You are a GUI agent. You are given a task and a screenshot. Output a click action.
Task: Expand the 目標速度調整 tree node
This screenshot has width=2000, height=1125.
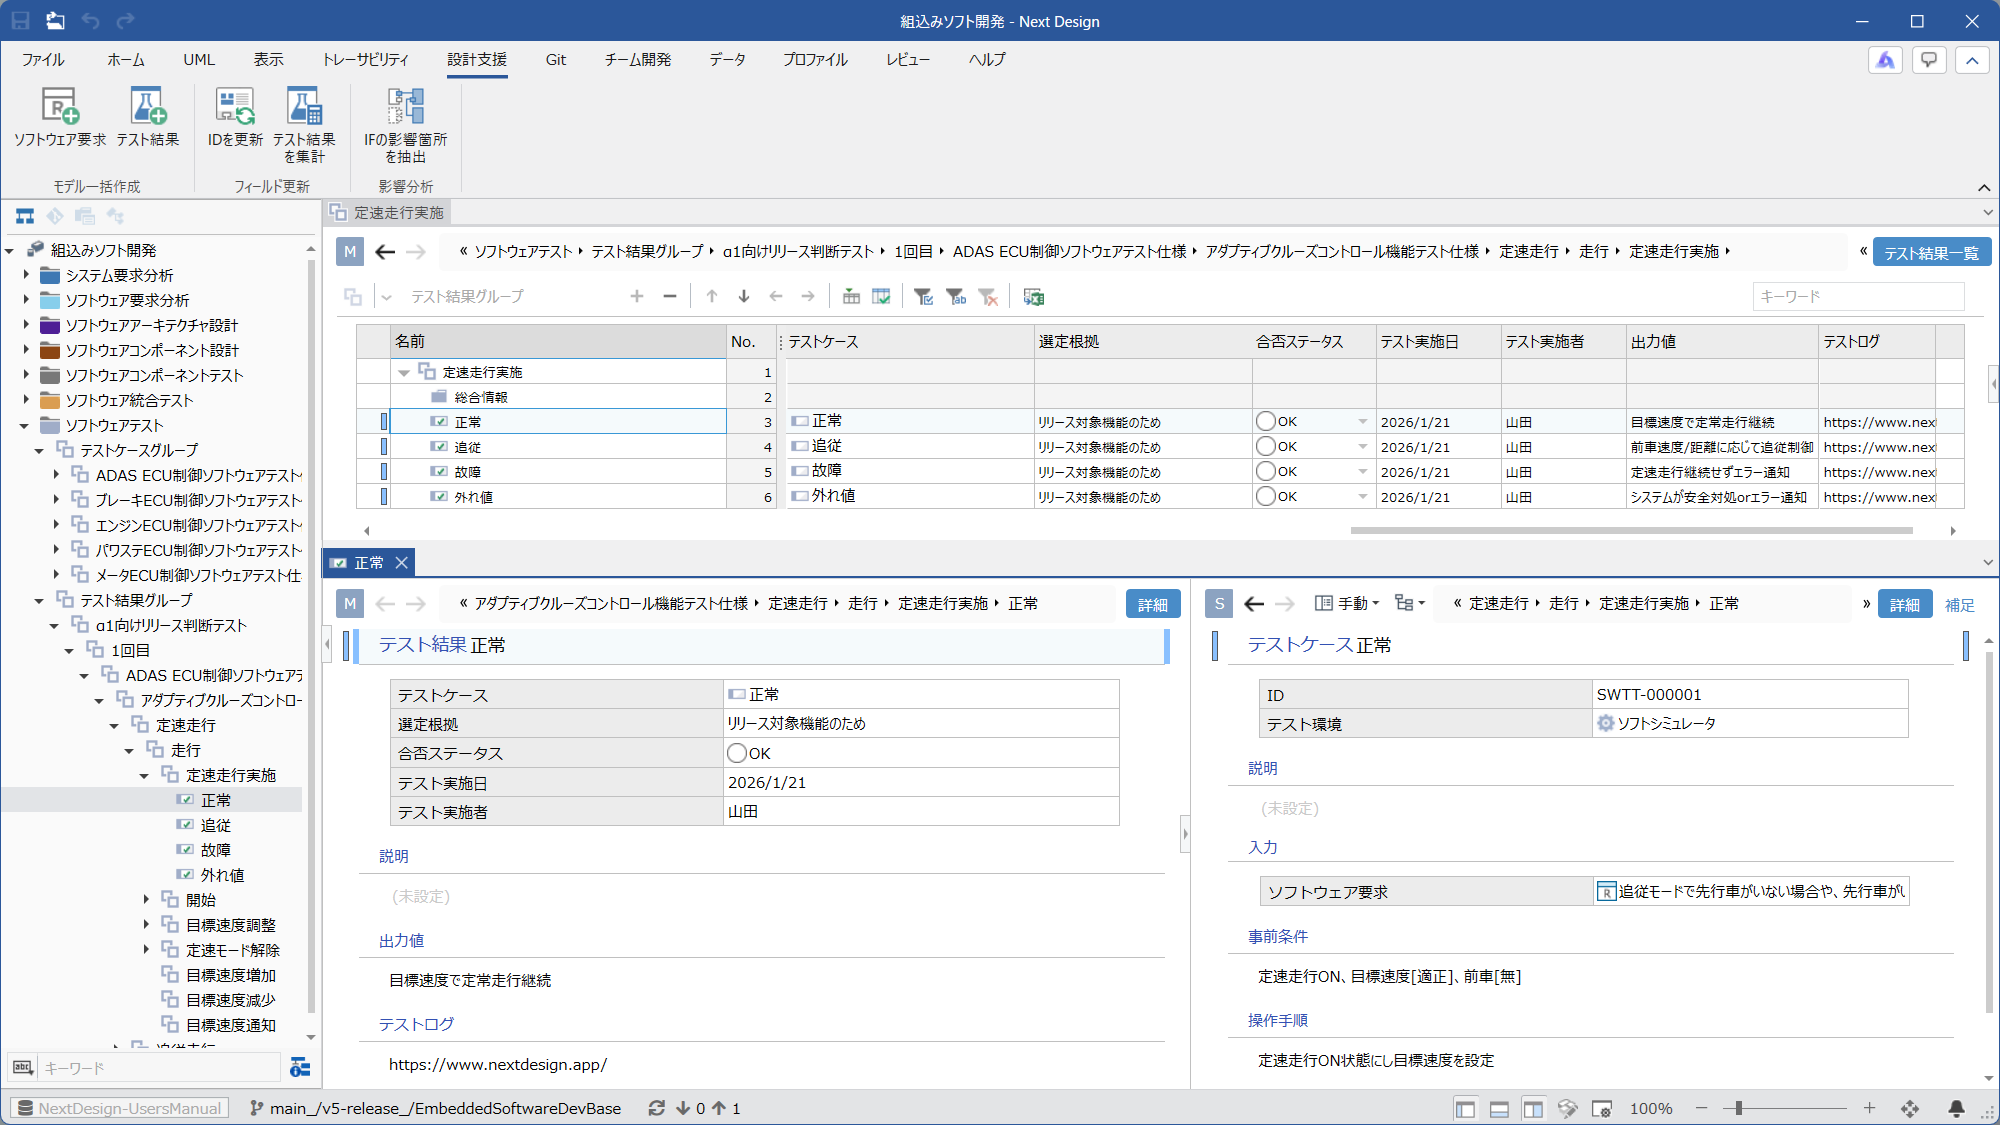click(146, 925)
